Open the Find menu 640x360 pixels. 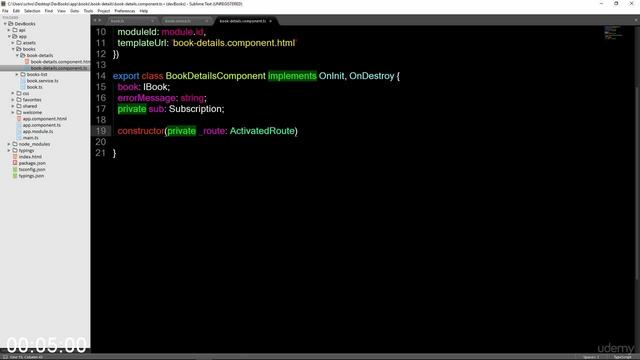point(49,11)
